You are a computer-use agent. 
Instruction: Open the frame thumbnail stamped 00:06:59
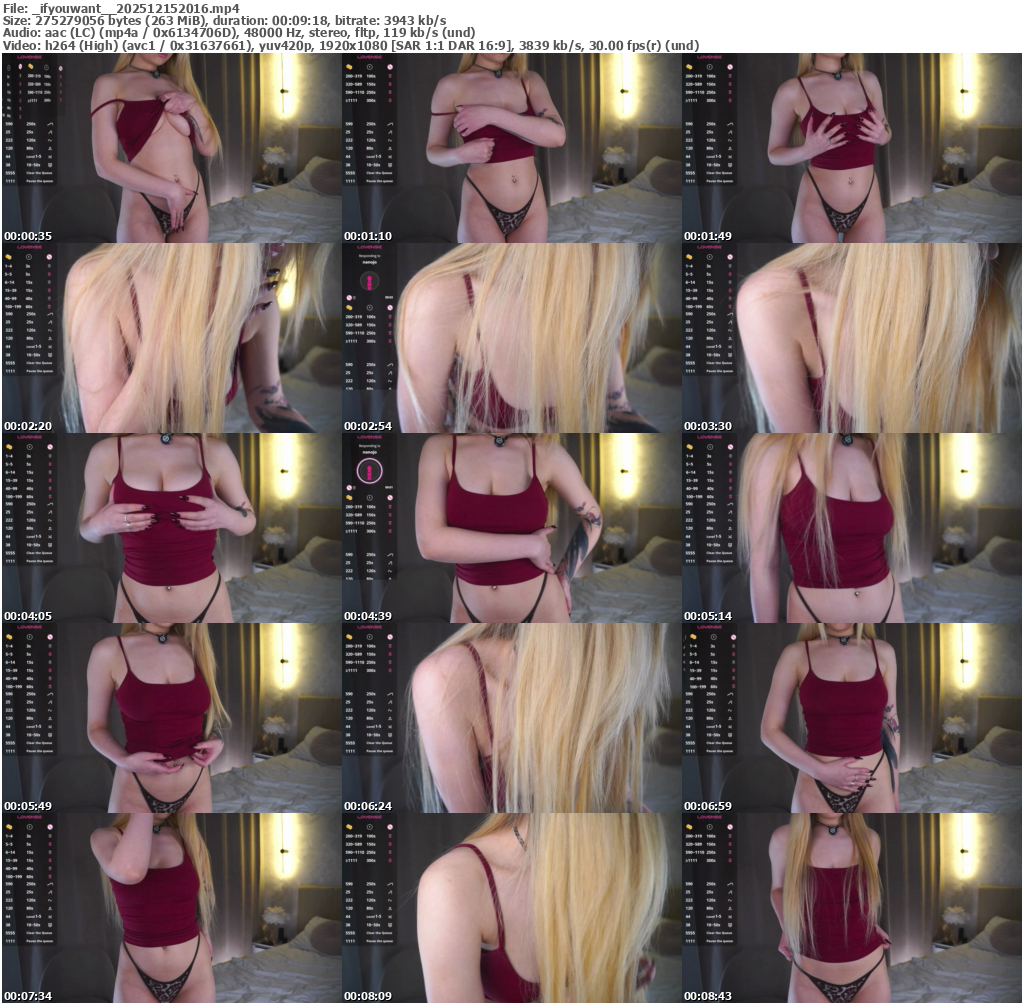[852, 718]
